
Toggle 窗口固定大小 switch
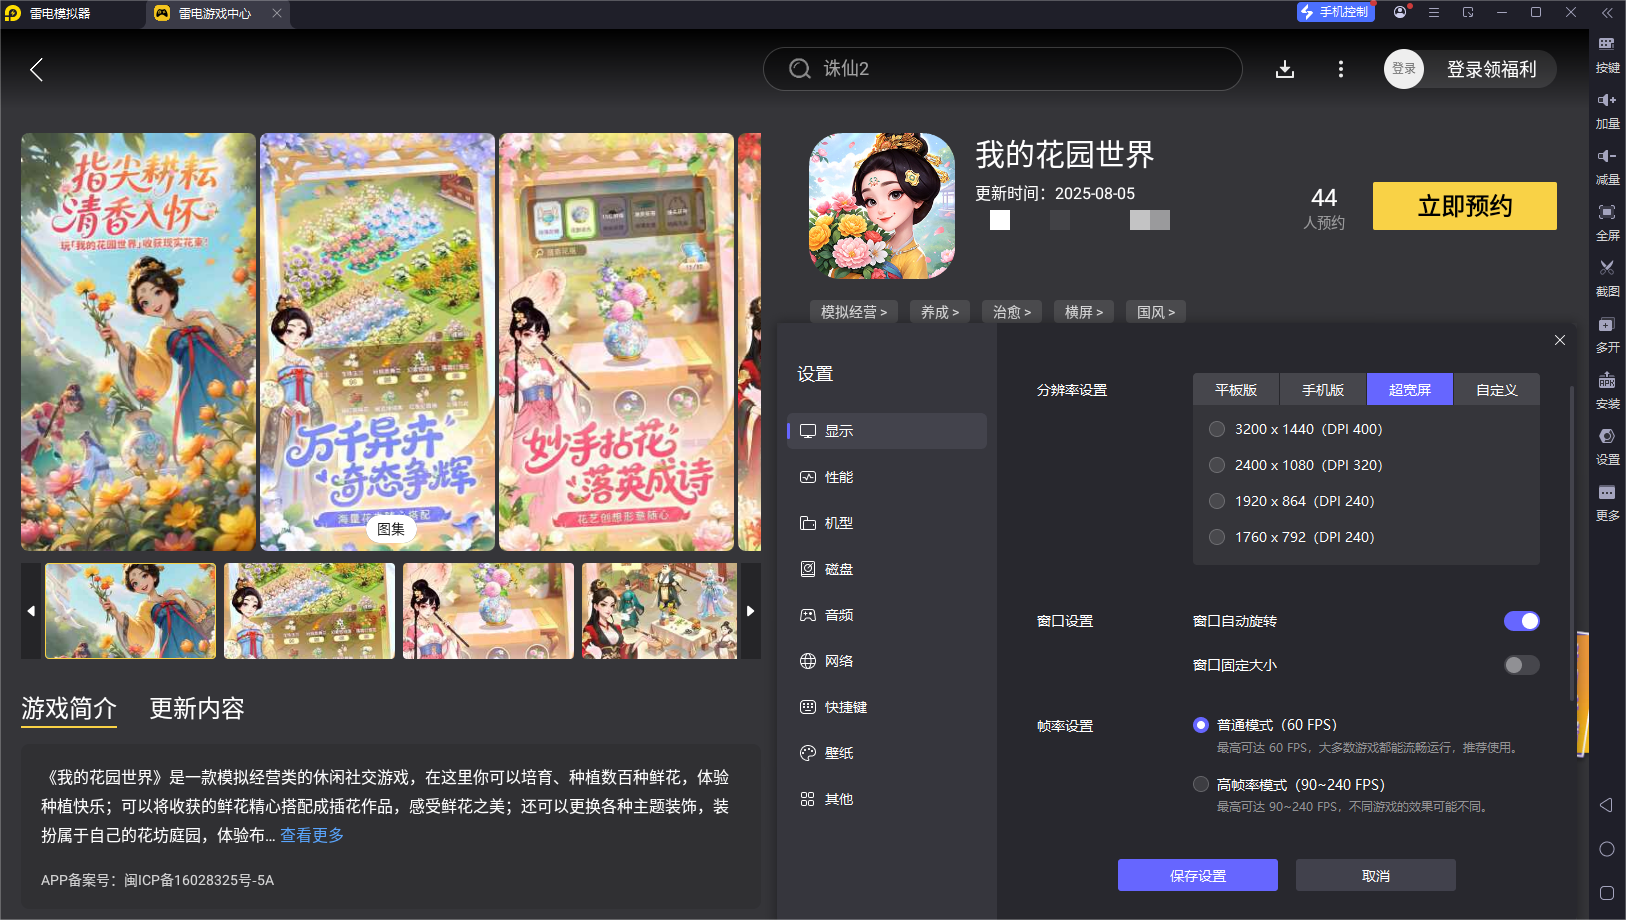pos(1521,665)
